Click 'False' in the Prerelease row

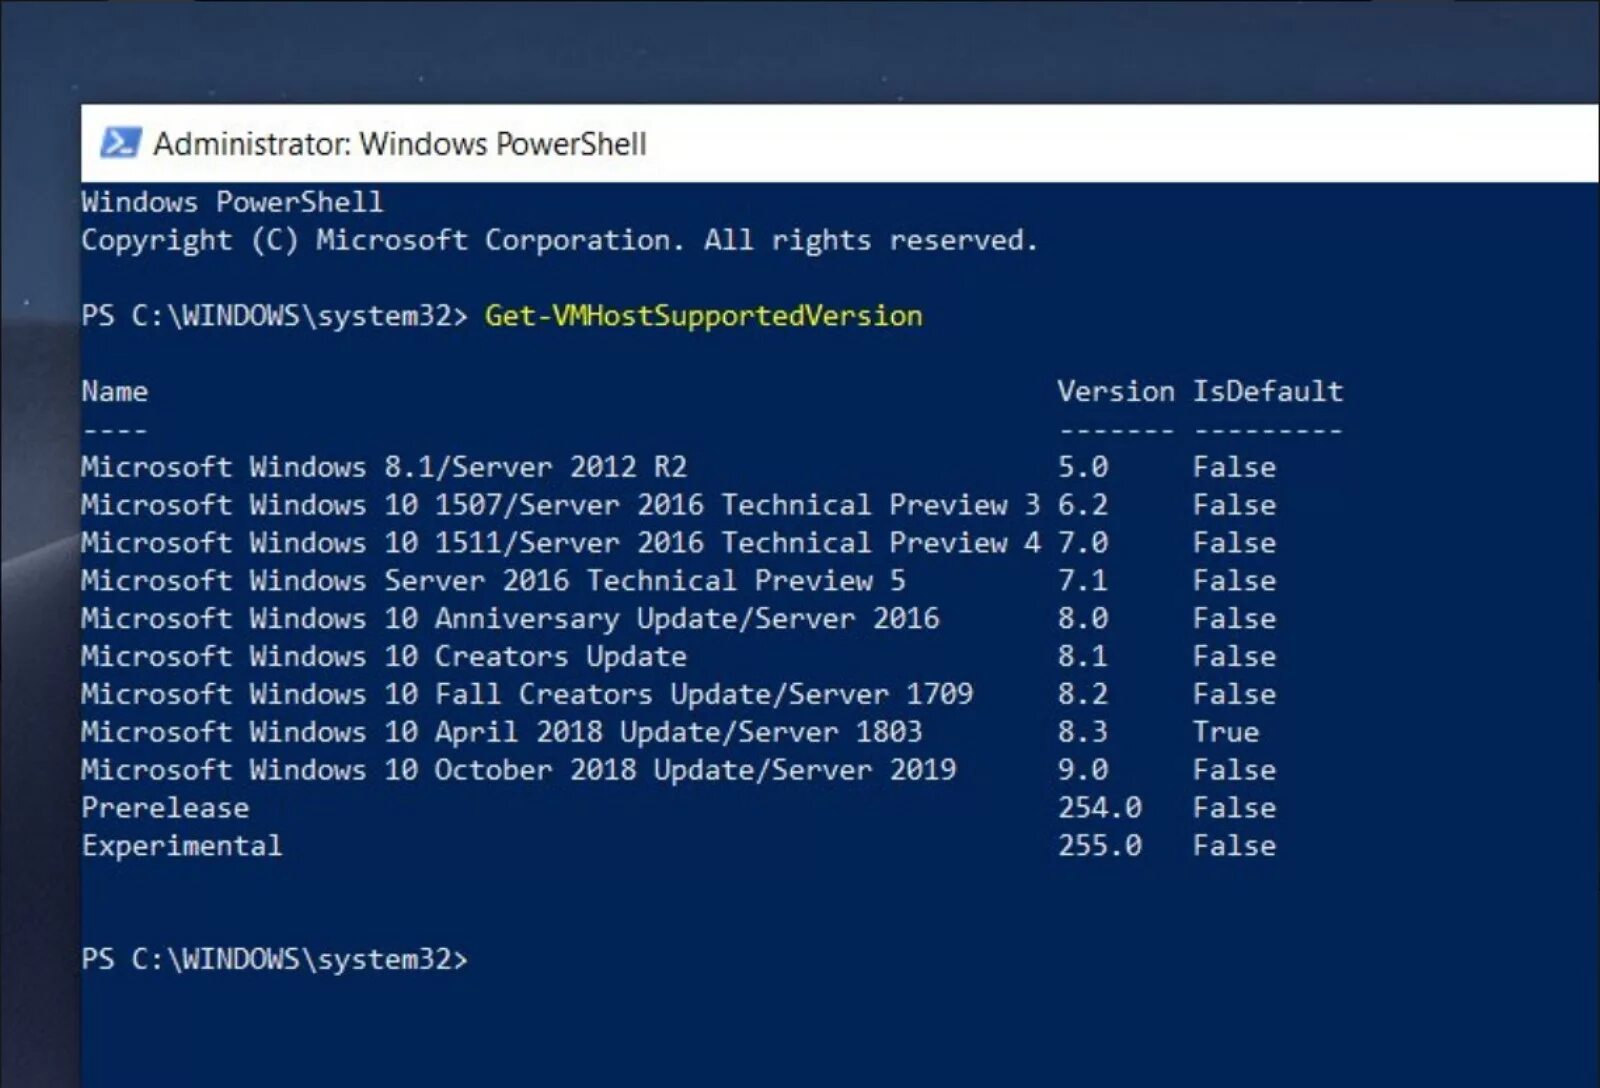(x=1234, y=808)
